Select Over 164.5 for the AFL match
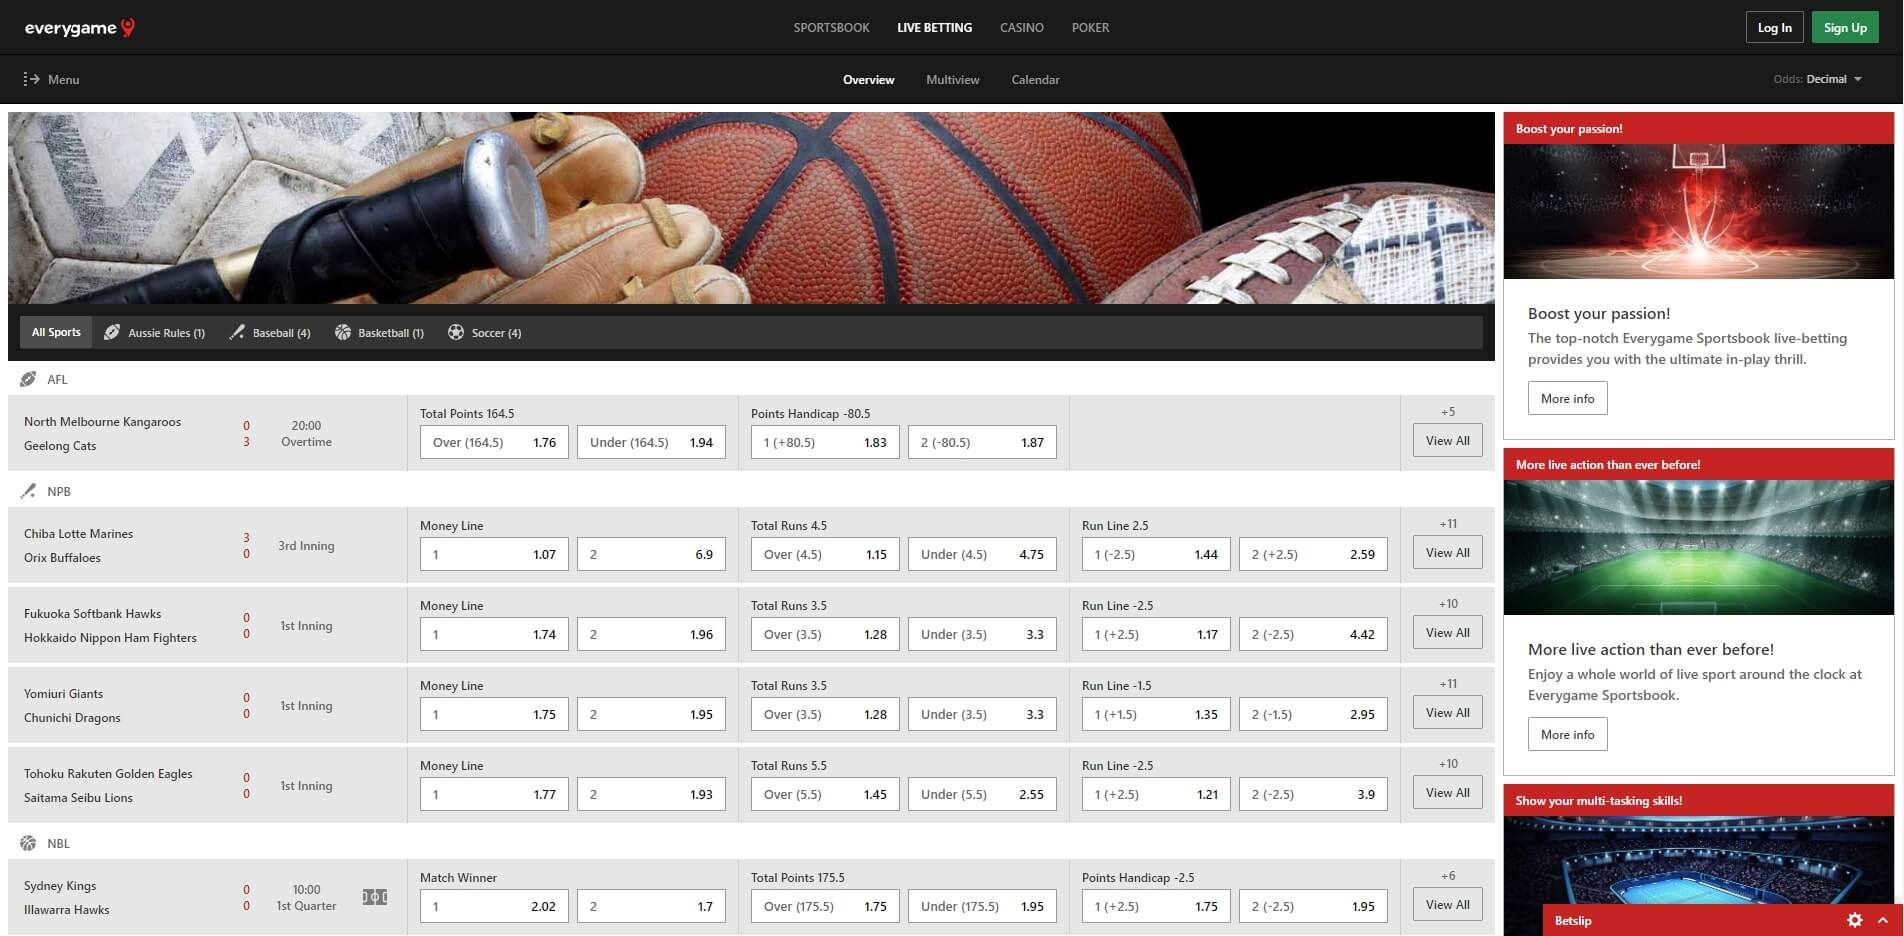The height and width of the screenshot is (936, 1904). [x=493, y=441]
